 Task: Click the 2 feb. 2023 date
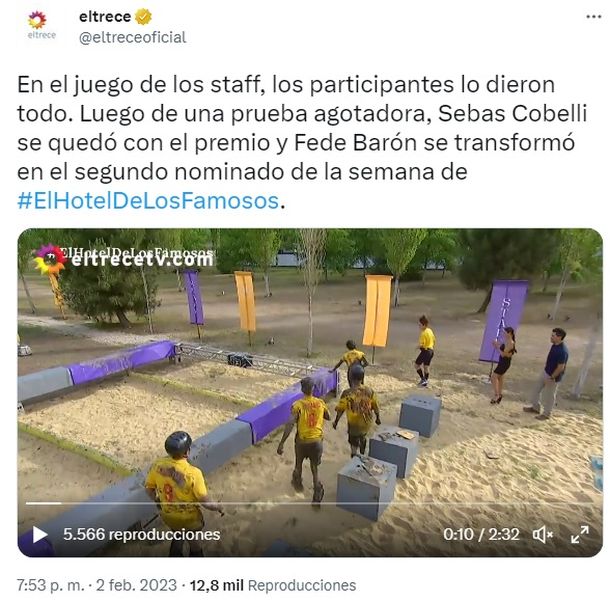tap(137, 585)
